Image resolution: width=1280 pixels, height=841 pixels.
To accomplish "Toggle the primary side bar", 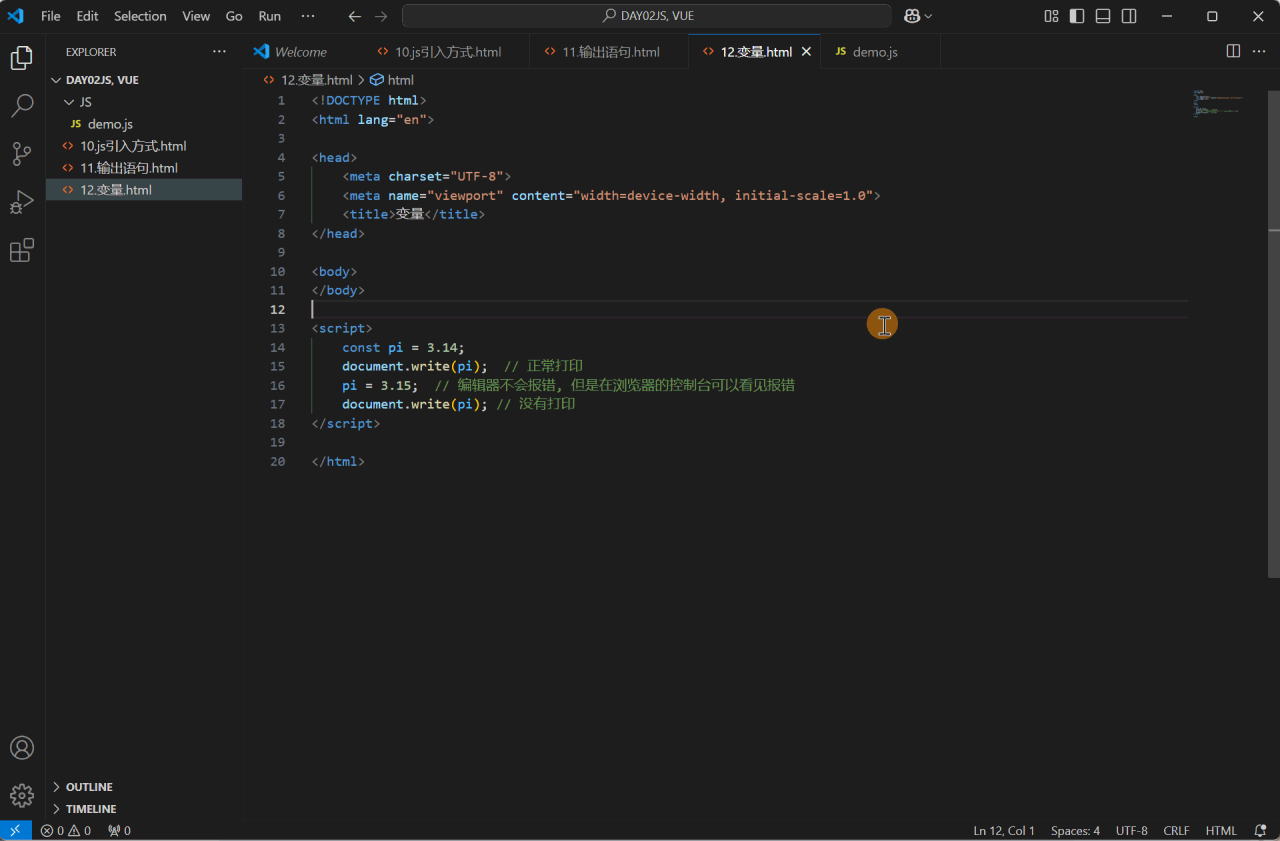I will pos(1077,16).
